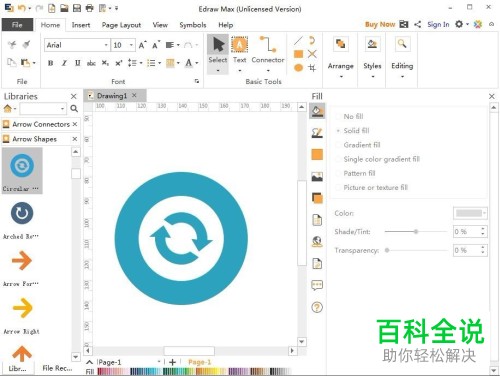Switch to the Insert ribbon tab
This screenshot has width=500, height=376.
pyautogui.click(x=81, y=25)
